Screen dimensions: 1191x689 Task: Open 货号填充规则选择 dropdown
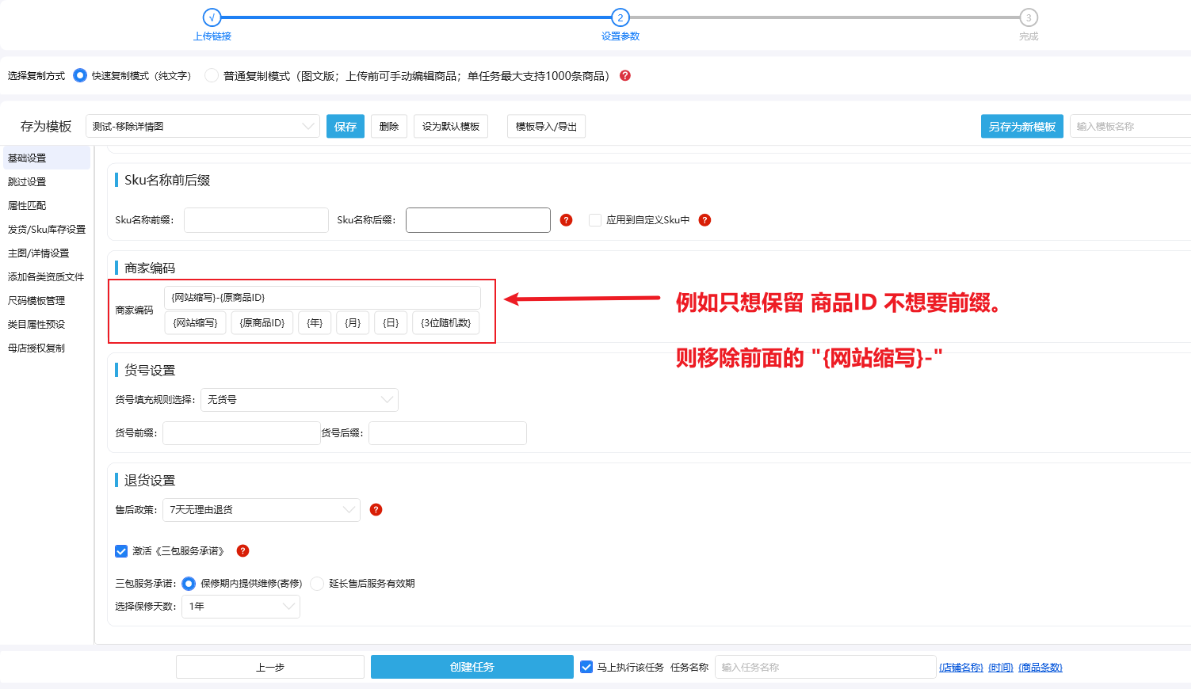[x=299, y=400]
